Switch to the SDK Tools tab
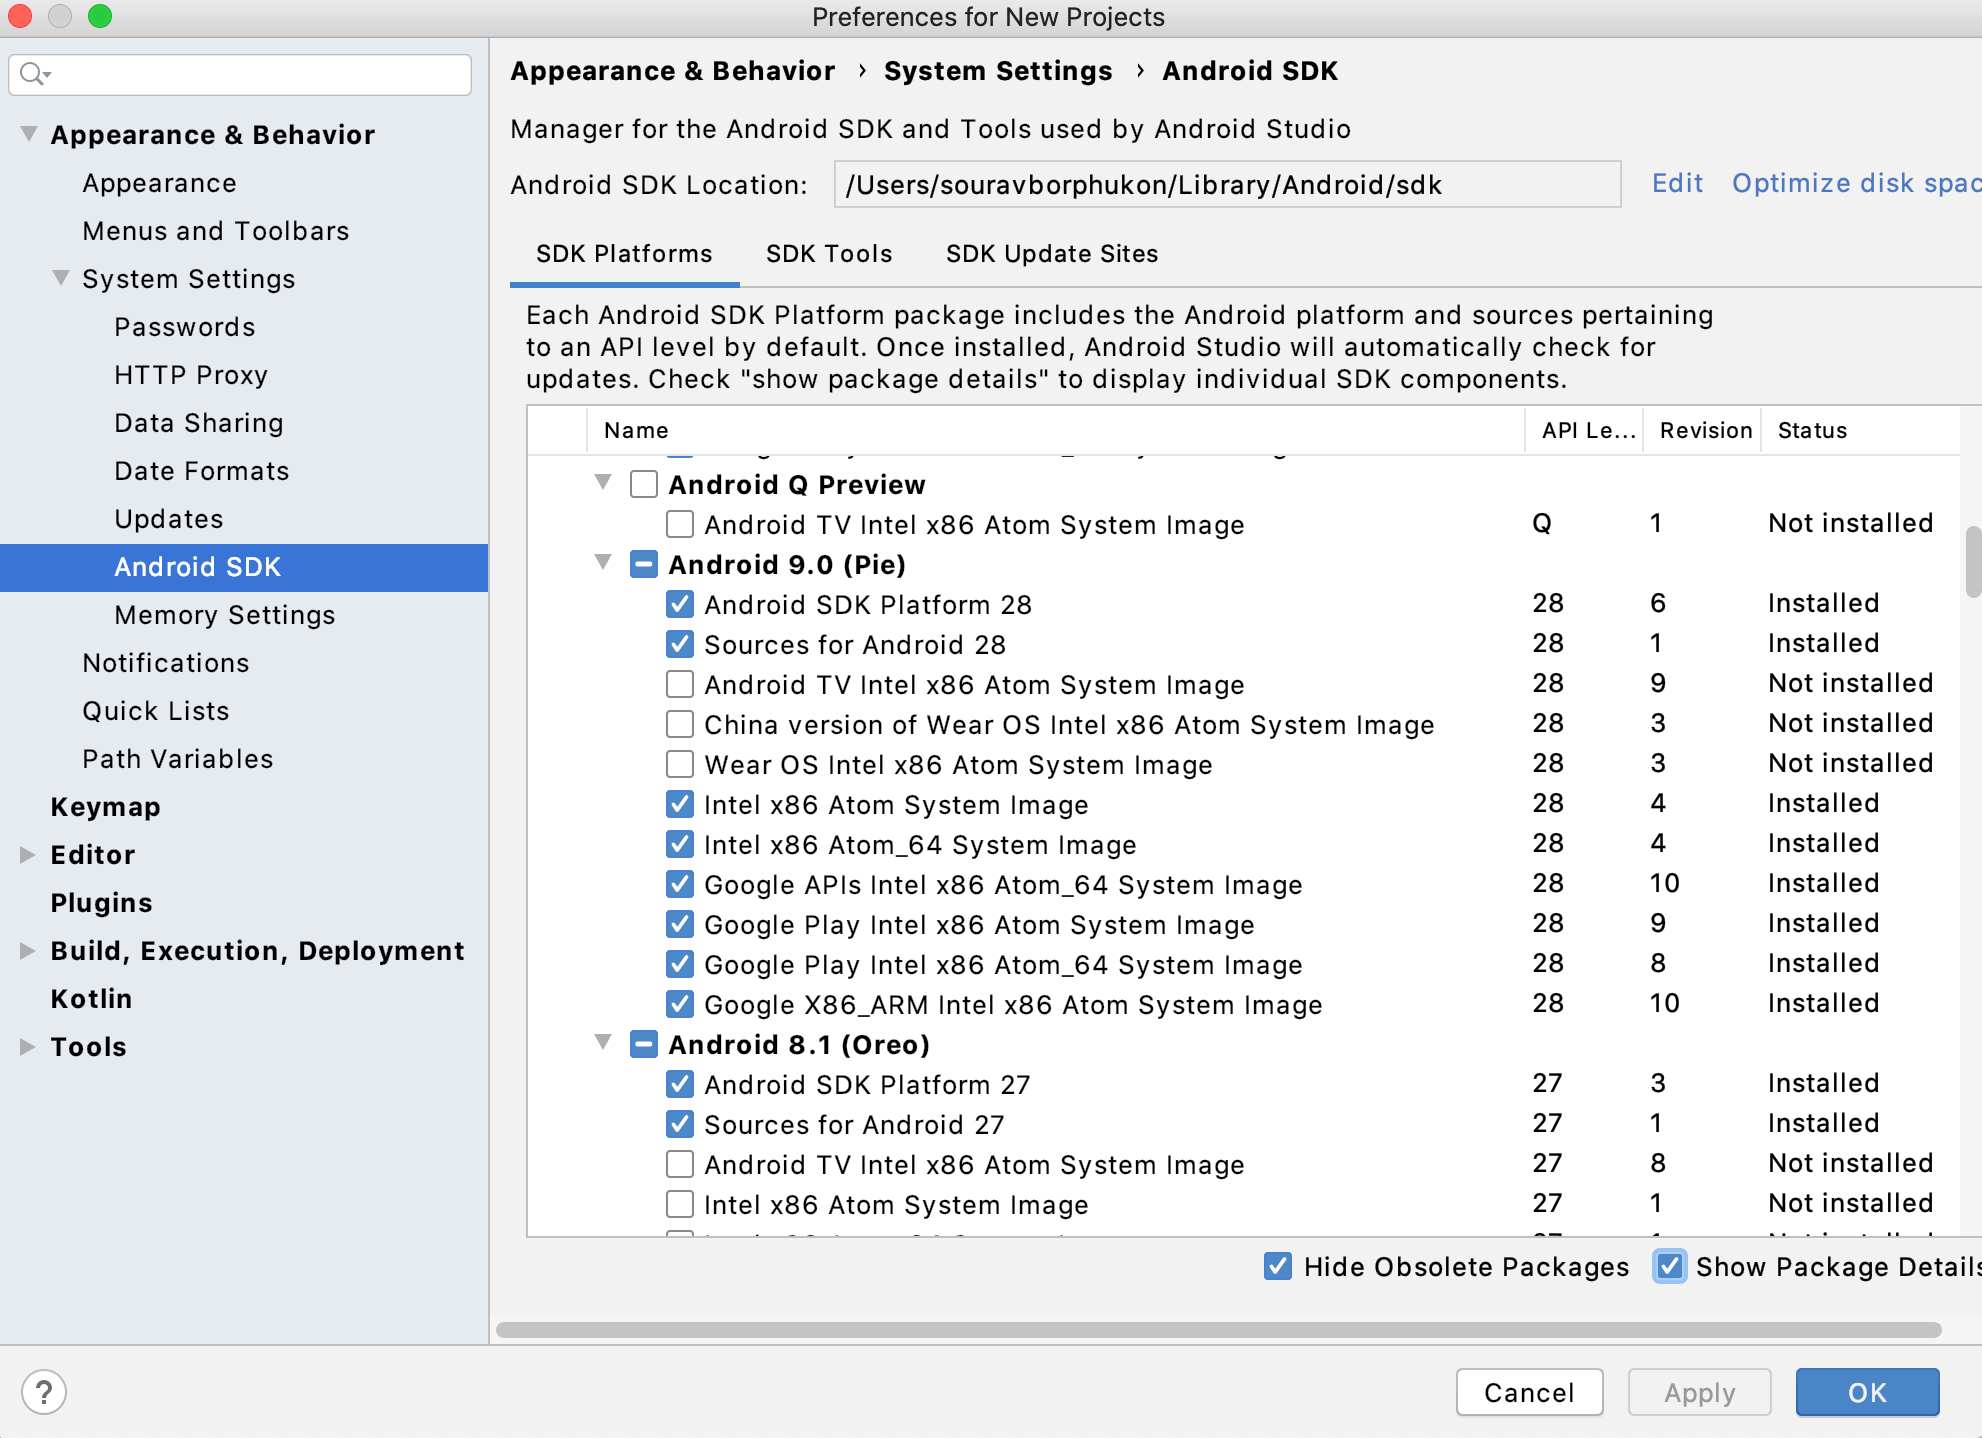 point(829,254)
